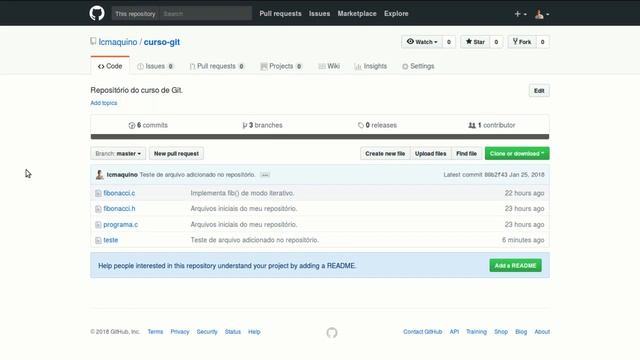Open the Clone or download dropdown
The height and width of the screenshot is (360, 640).
[517, 153]
